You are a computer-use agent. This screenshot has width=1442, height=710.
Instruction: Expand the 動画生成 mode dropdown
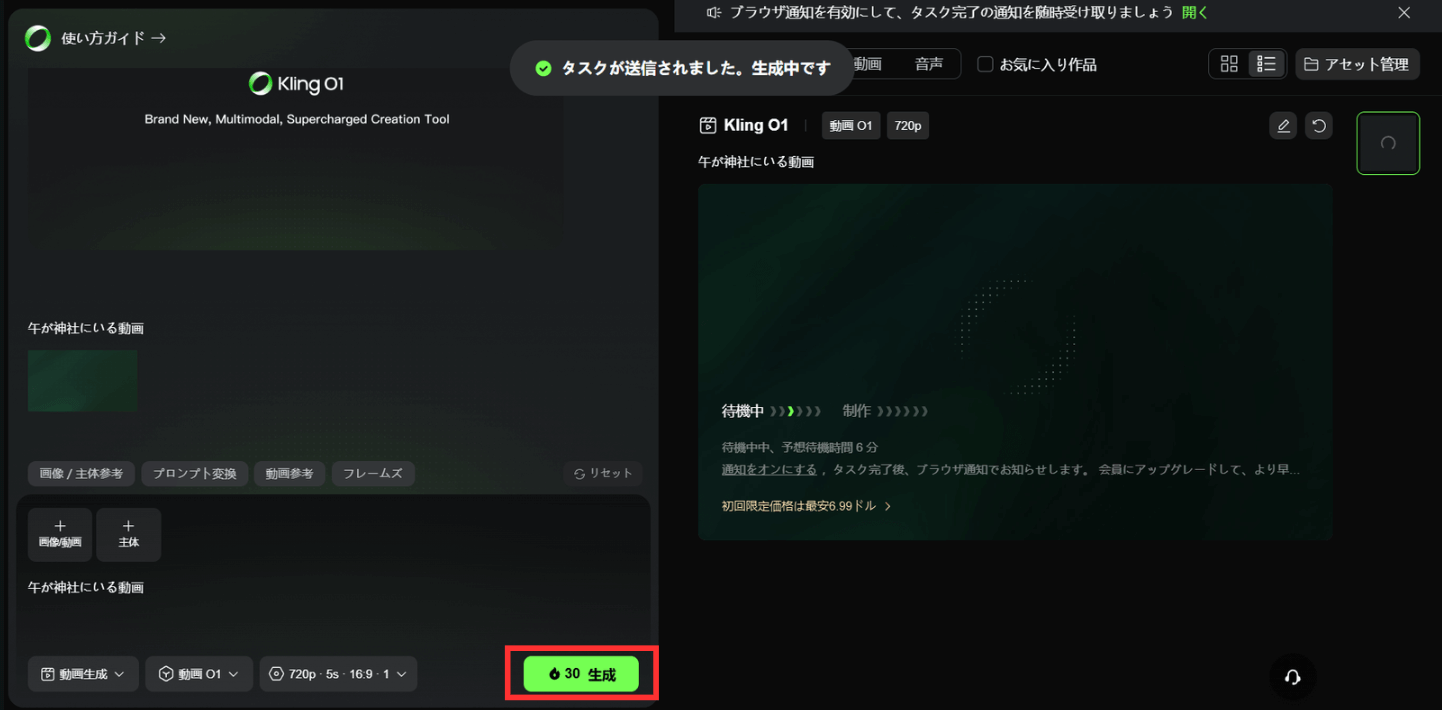83,674
